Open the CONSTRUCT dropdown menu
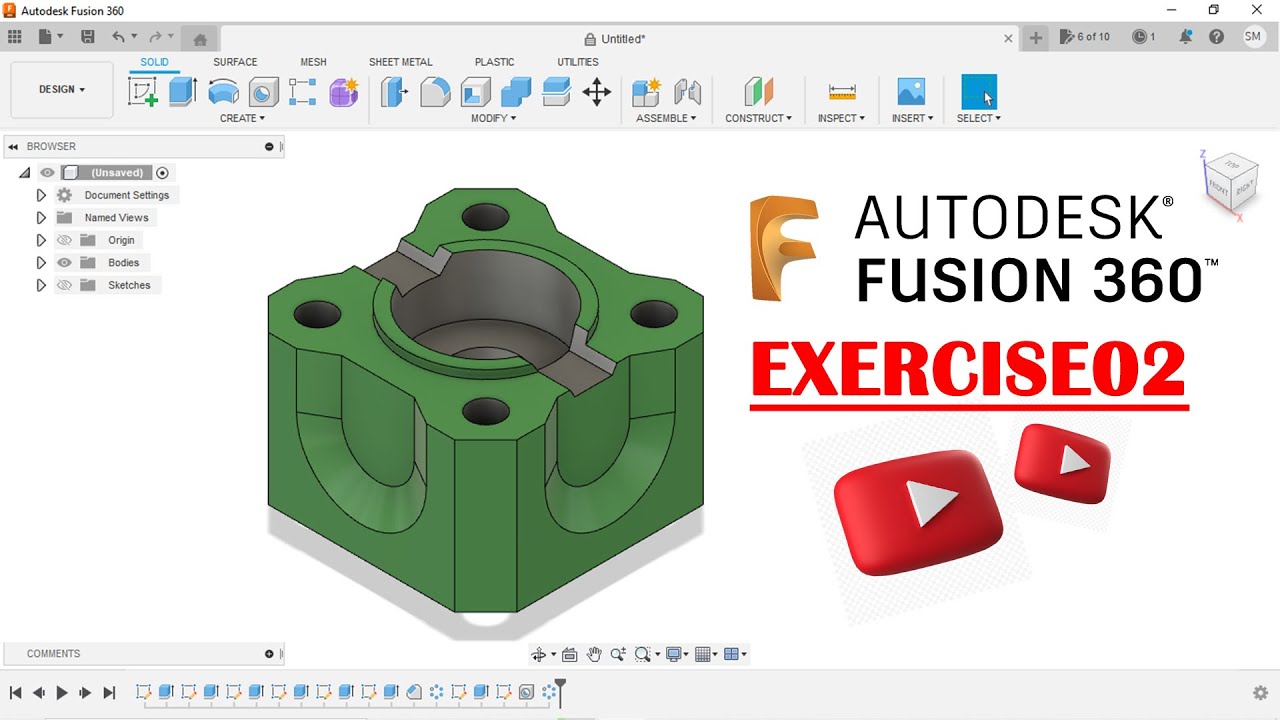Viewport: 1280px width, 720px height. point(758,118)
